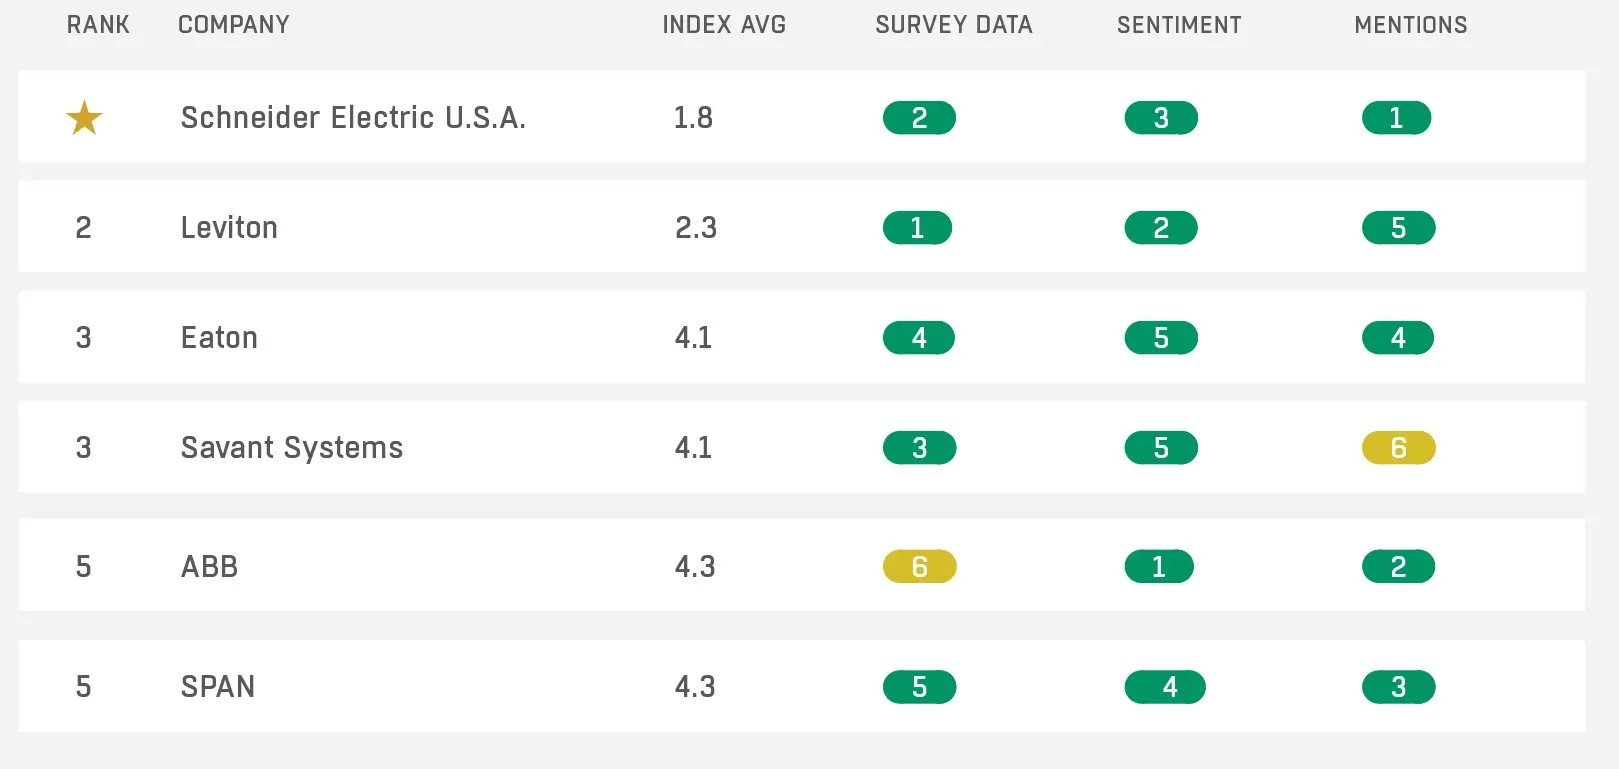Screen dimensions: 1619x769
Task: Click yellow mentions badge 6 for Savant Systems
Action: click(1398, 448)
